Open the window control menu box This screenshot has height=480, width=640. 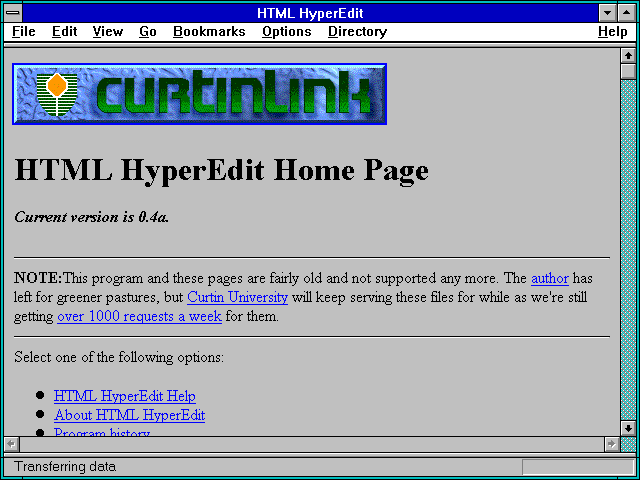(13, 13)
